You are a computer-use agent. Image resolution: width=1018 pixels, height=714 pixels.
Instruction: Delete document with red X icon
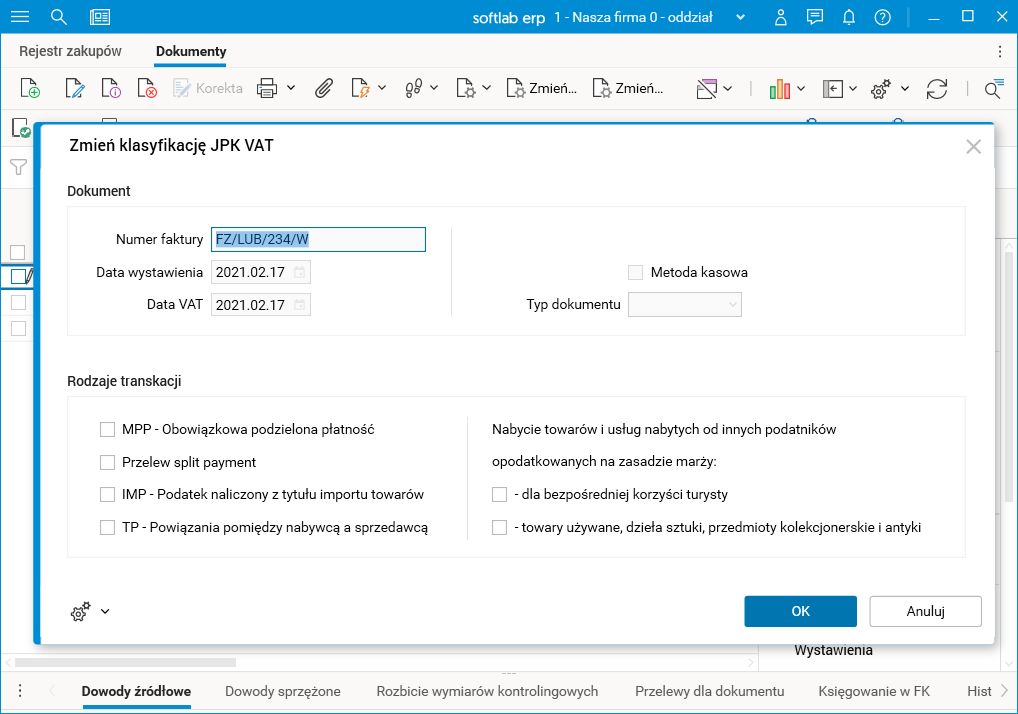tap(147, 88)
